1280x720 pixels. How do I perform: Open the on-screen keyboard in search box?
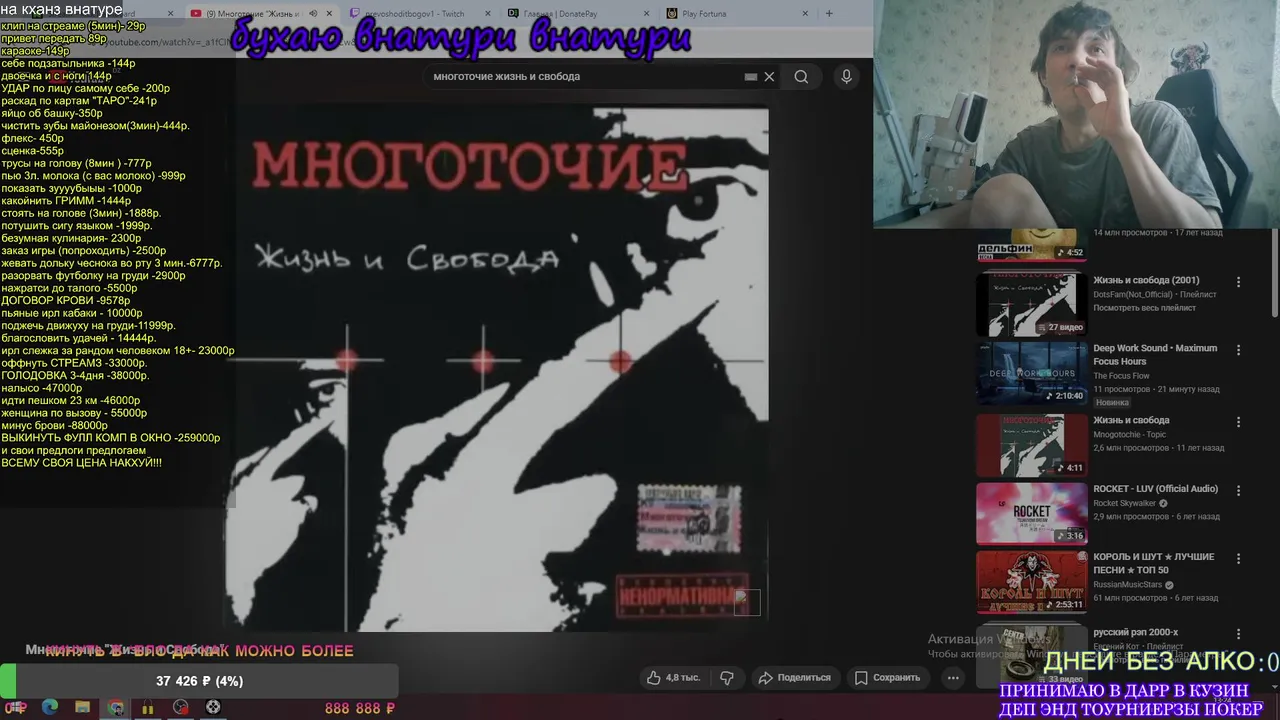click(751, 77)
